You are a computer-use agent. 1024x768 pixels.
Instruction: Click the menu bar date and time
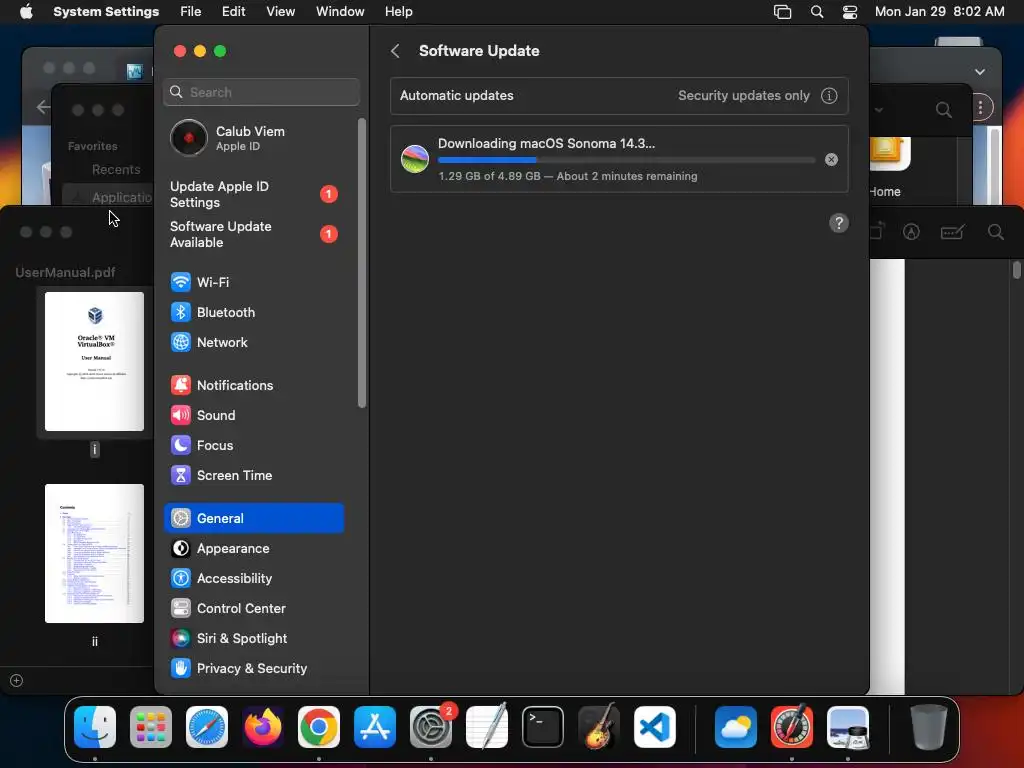(939, 12)
